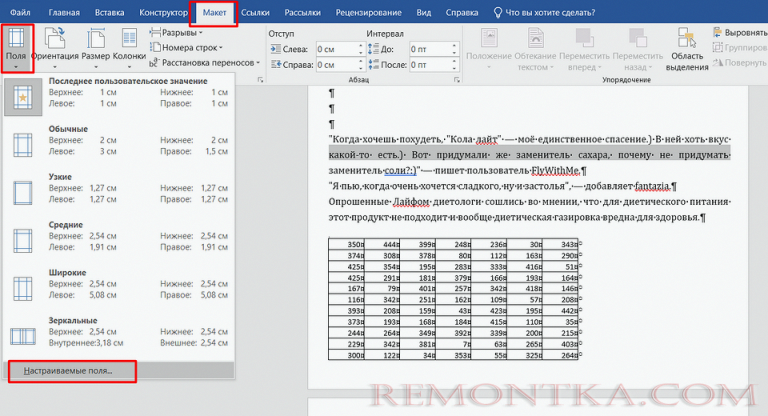This screenshot has height=416, width=768.
Task: Switch to the Рецензирование tab
Action: [x=368, y=12]
